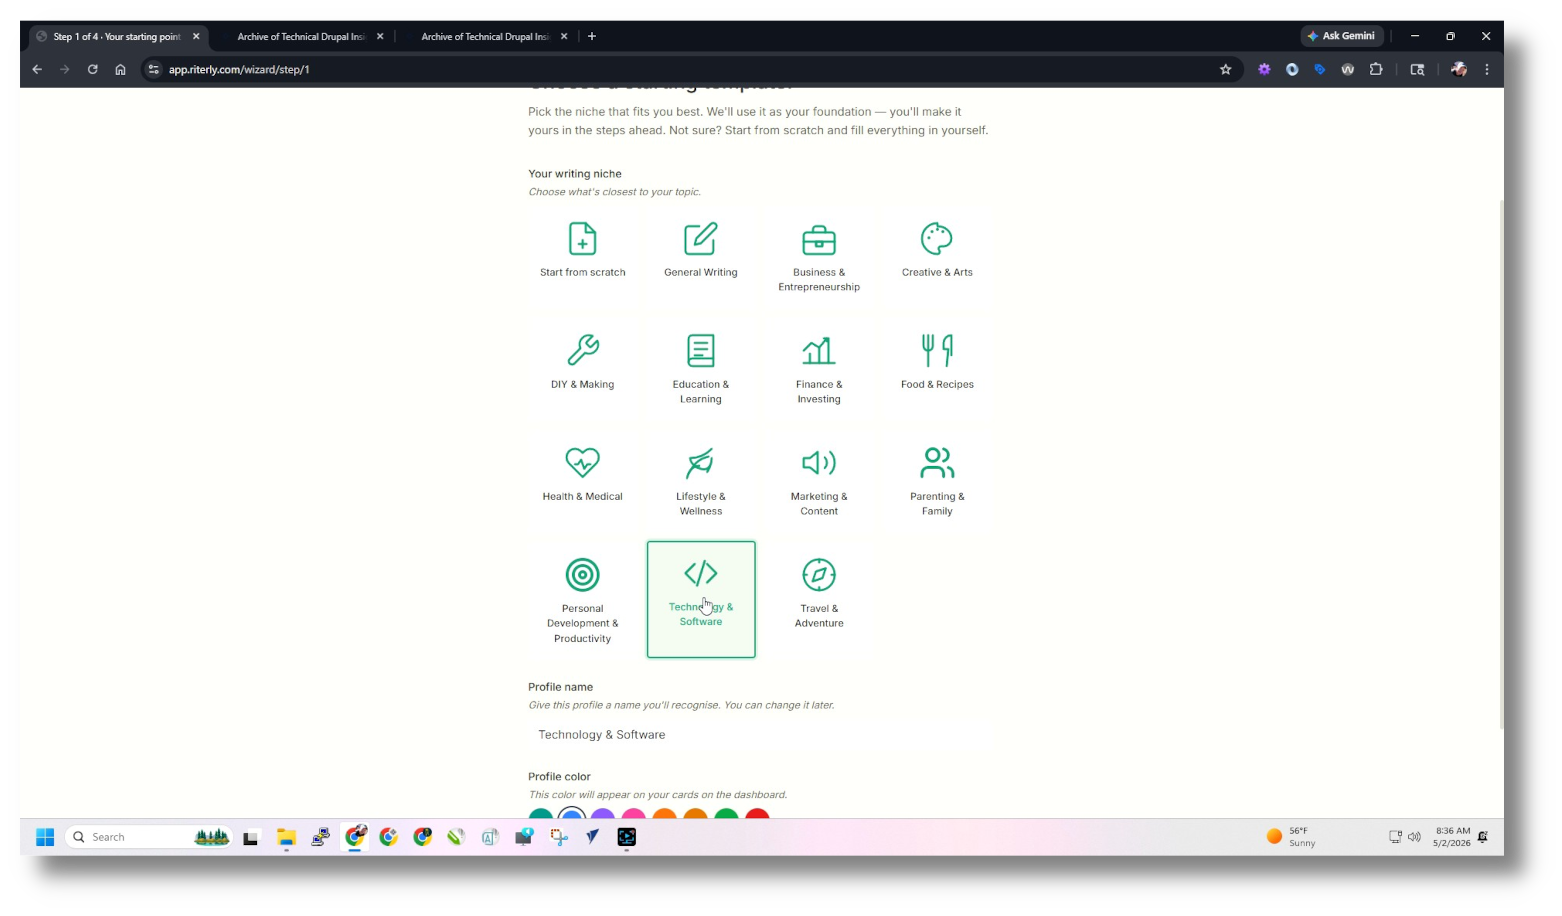Select the Education & Learning book icon
This screenshot has width=1562, height=916.
tap(701, 351)
